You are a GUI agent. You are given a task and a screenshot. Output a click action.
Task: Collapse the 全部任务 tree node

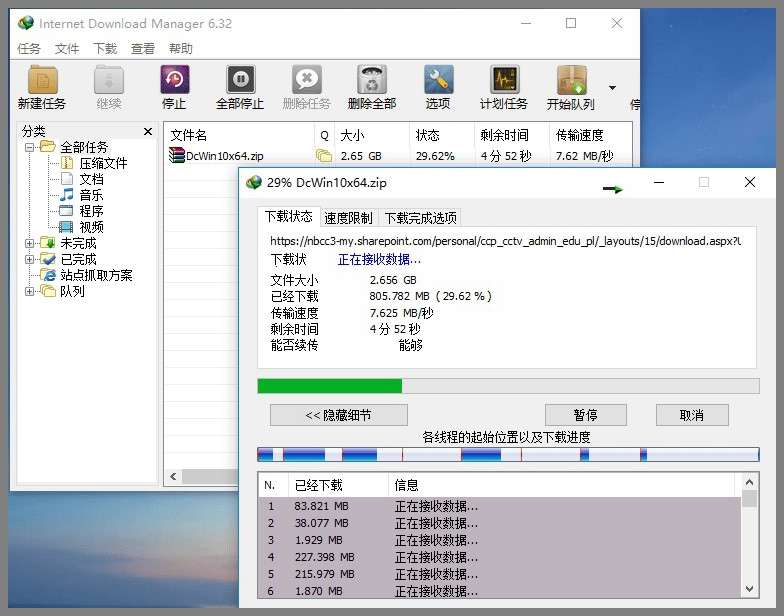30,147
